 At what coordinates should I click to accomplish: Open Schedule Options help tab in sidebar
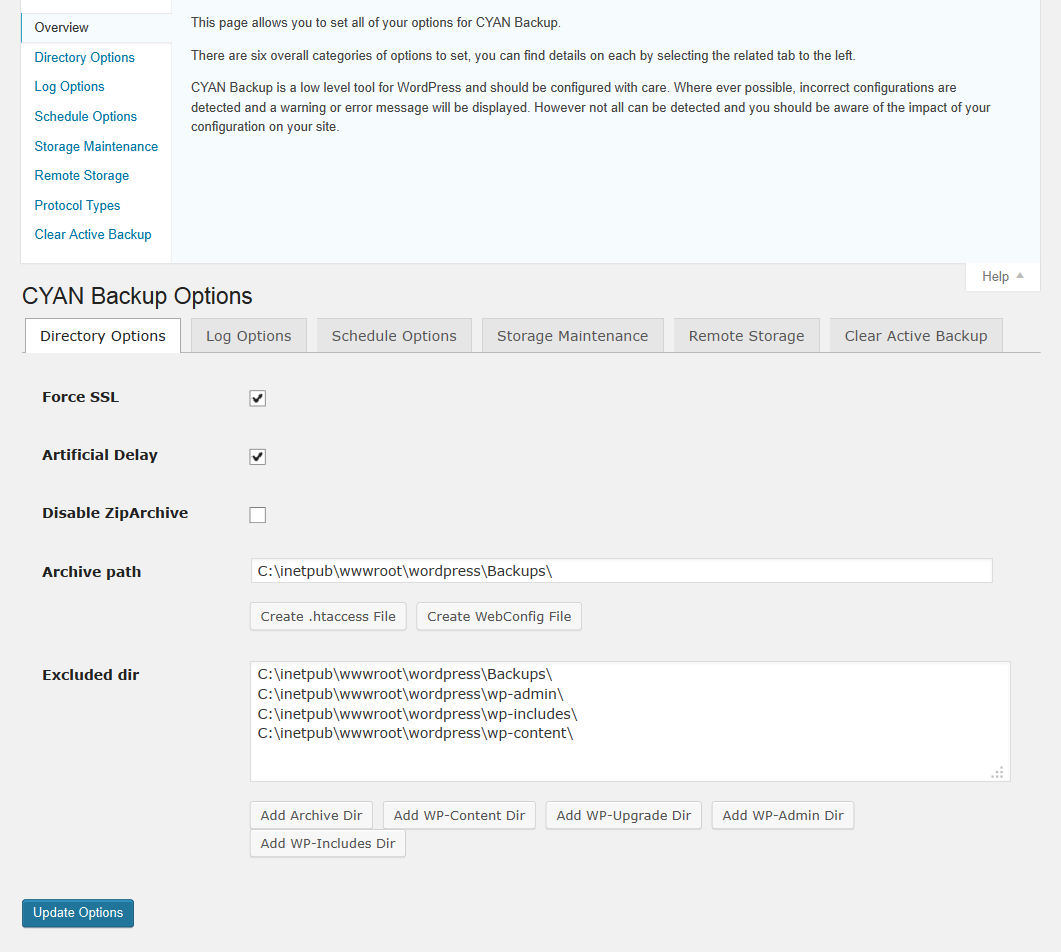click(85, 116)
